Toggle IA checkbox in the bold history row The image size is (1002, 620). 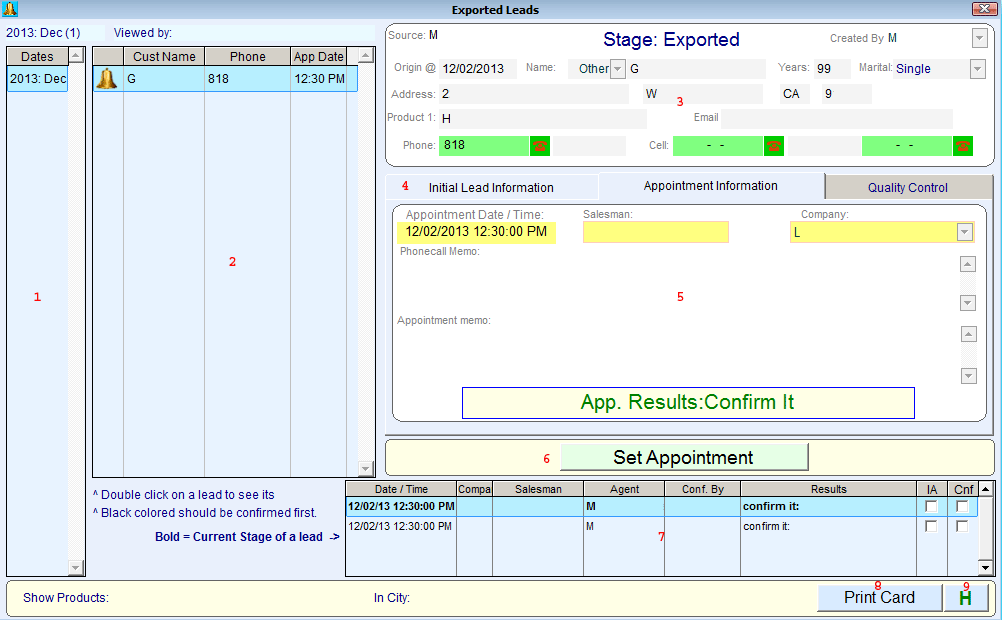(x=931, y=506)
